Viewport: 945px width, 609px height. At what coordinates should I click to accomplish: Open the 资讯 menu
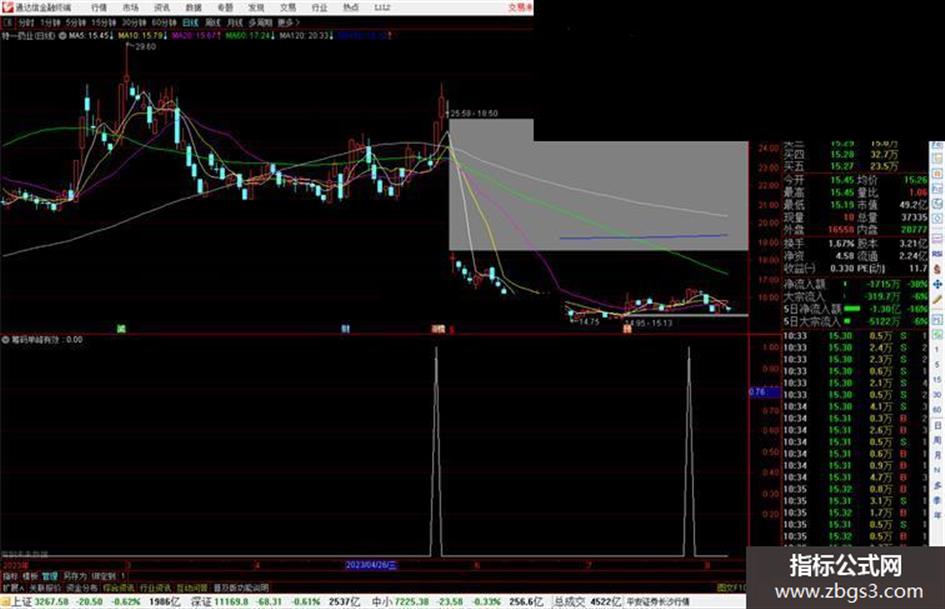[x=162, y=7]
